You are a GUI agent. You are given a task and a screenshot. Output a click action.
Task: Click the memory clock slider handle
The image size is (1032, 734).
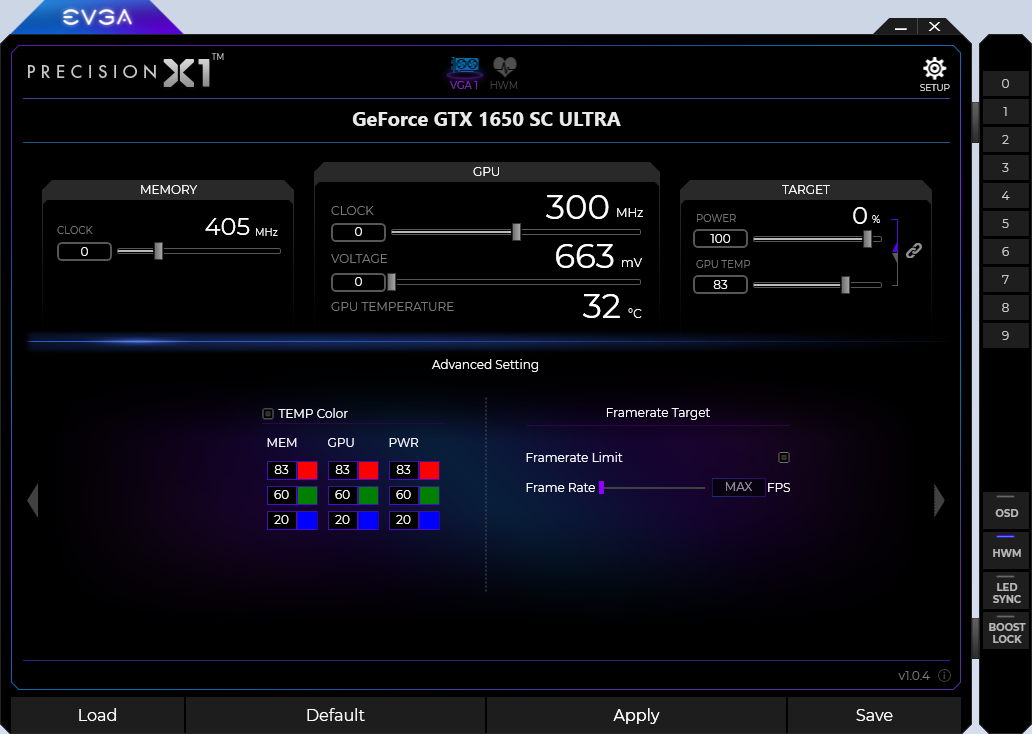coord(158,251)
